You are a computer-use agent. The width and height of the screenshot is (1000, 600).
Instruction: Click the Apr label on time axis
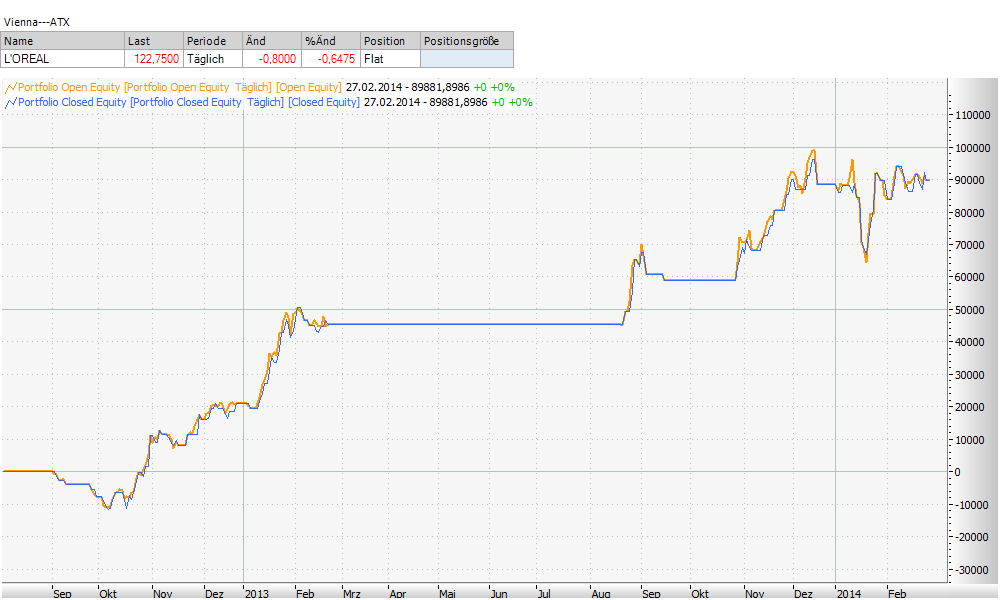(398, 594)
